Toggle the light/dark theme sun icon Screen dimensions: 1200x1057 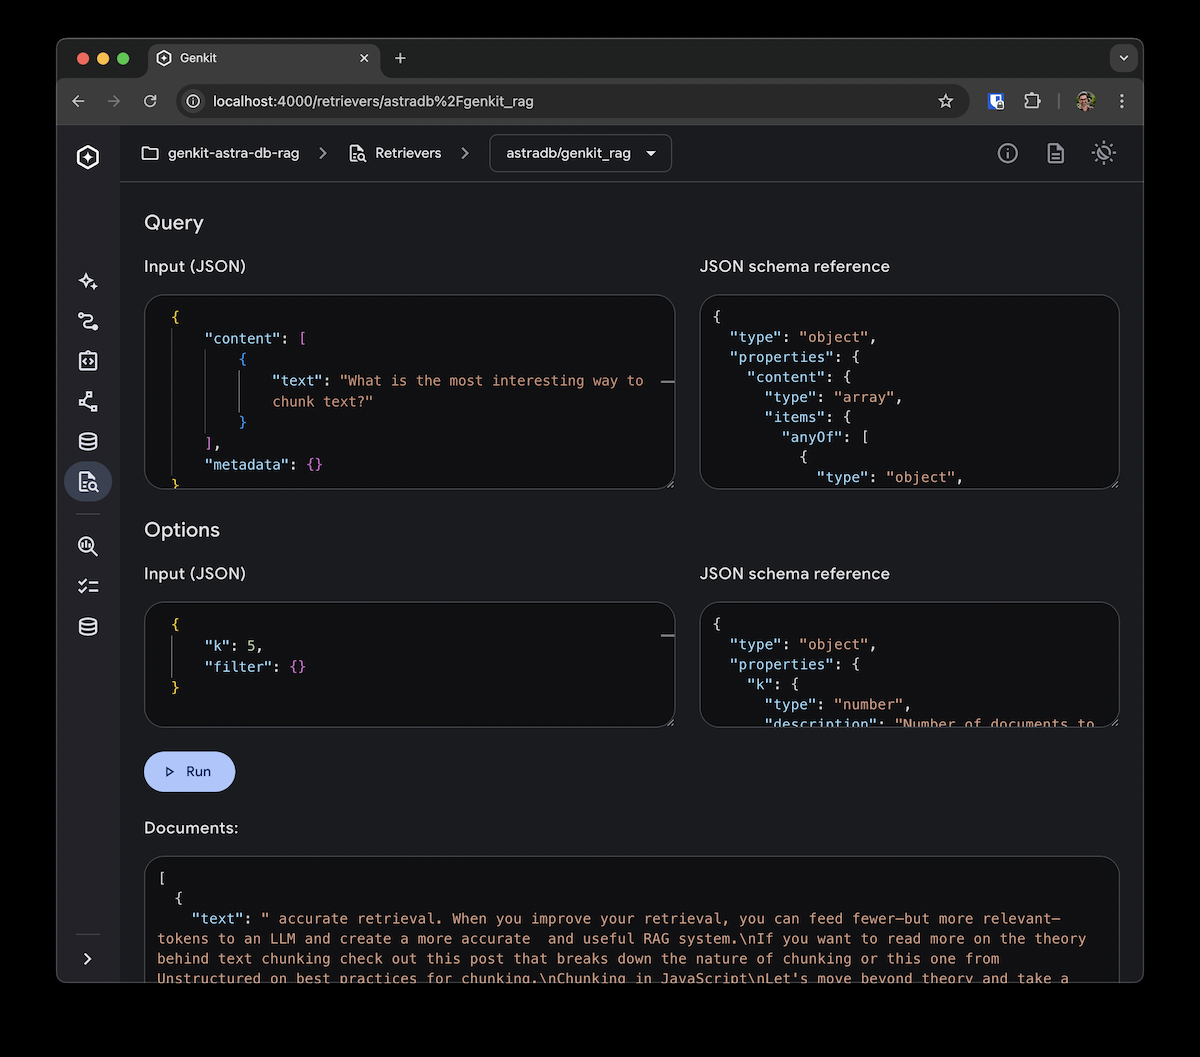pos(1103,153)
